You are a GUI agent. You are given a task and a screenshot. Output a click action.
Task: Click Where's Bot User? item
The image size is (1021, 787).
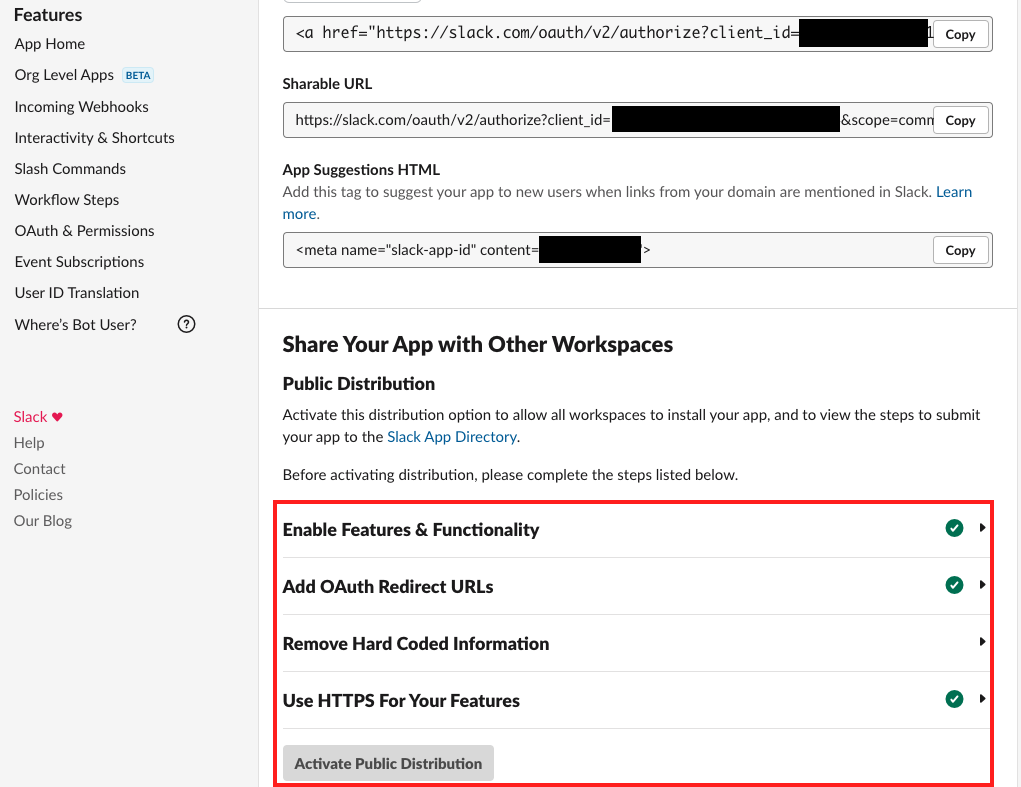pos(76,324)
